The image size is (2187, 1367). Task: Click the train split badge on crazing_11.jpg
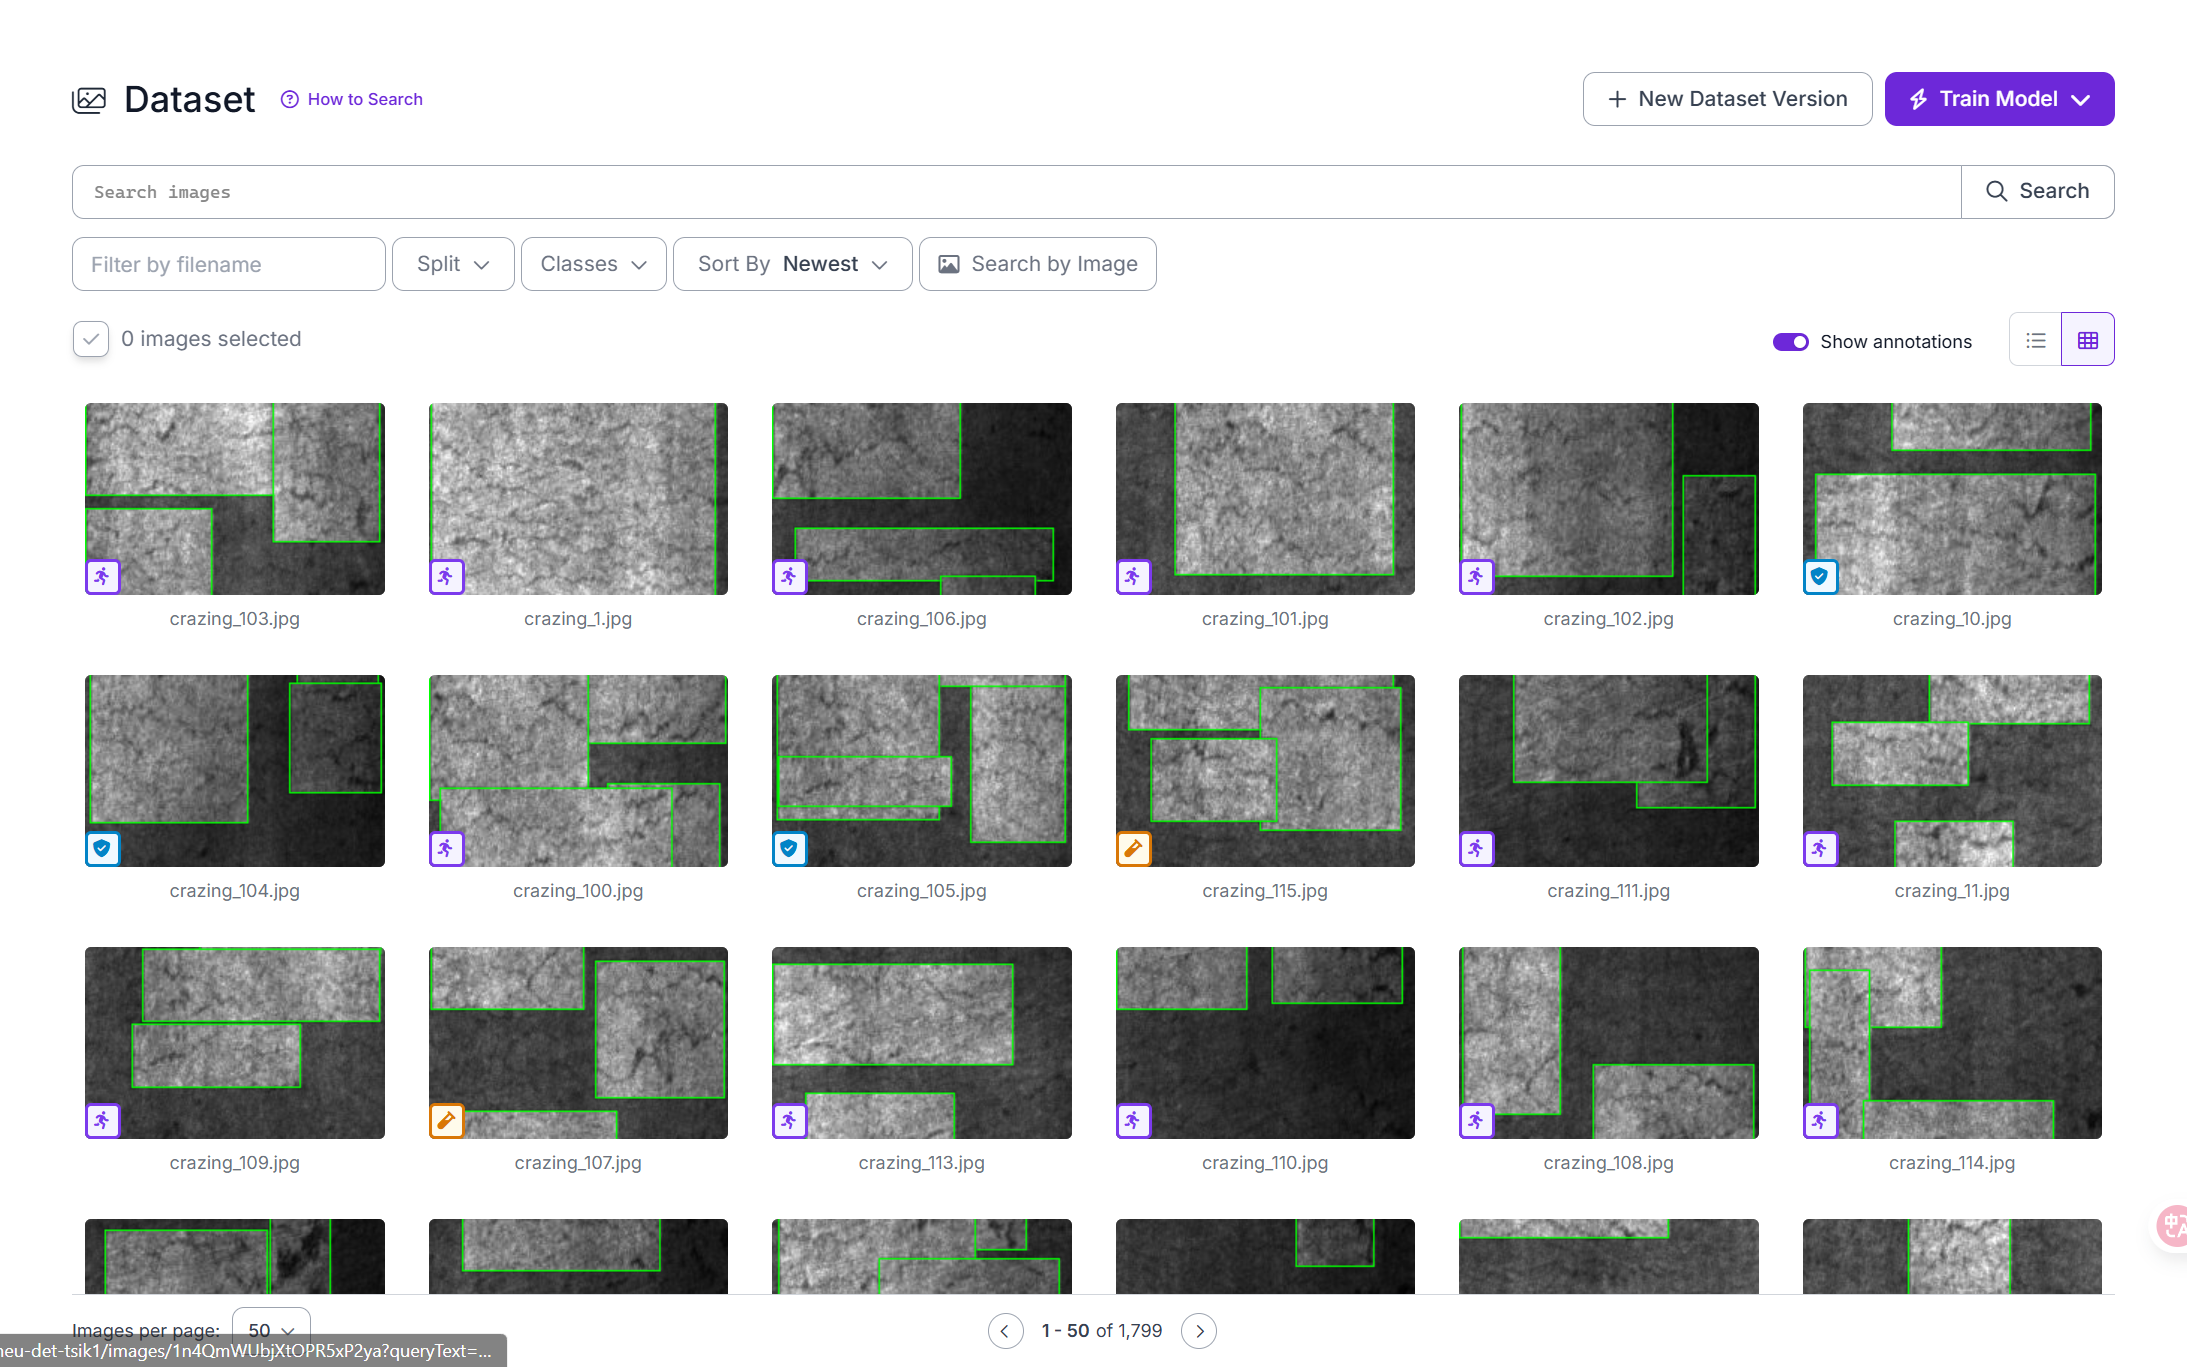coord(1820,849)
